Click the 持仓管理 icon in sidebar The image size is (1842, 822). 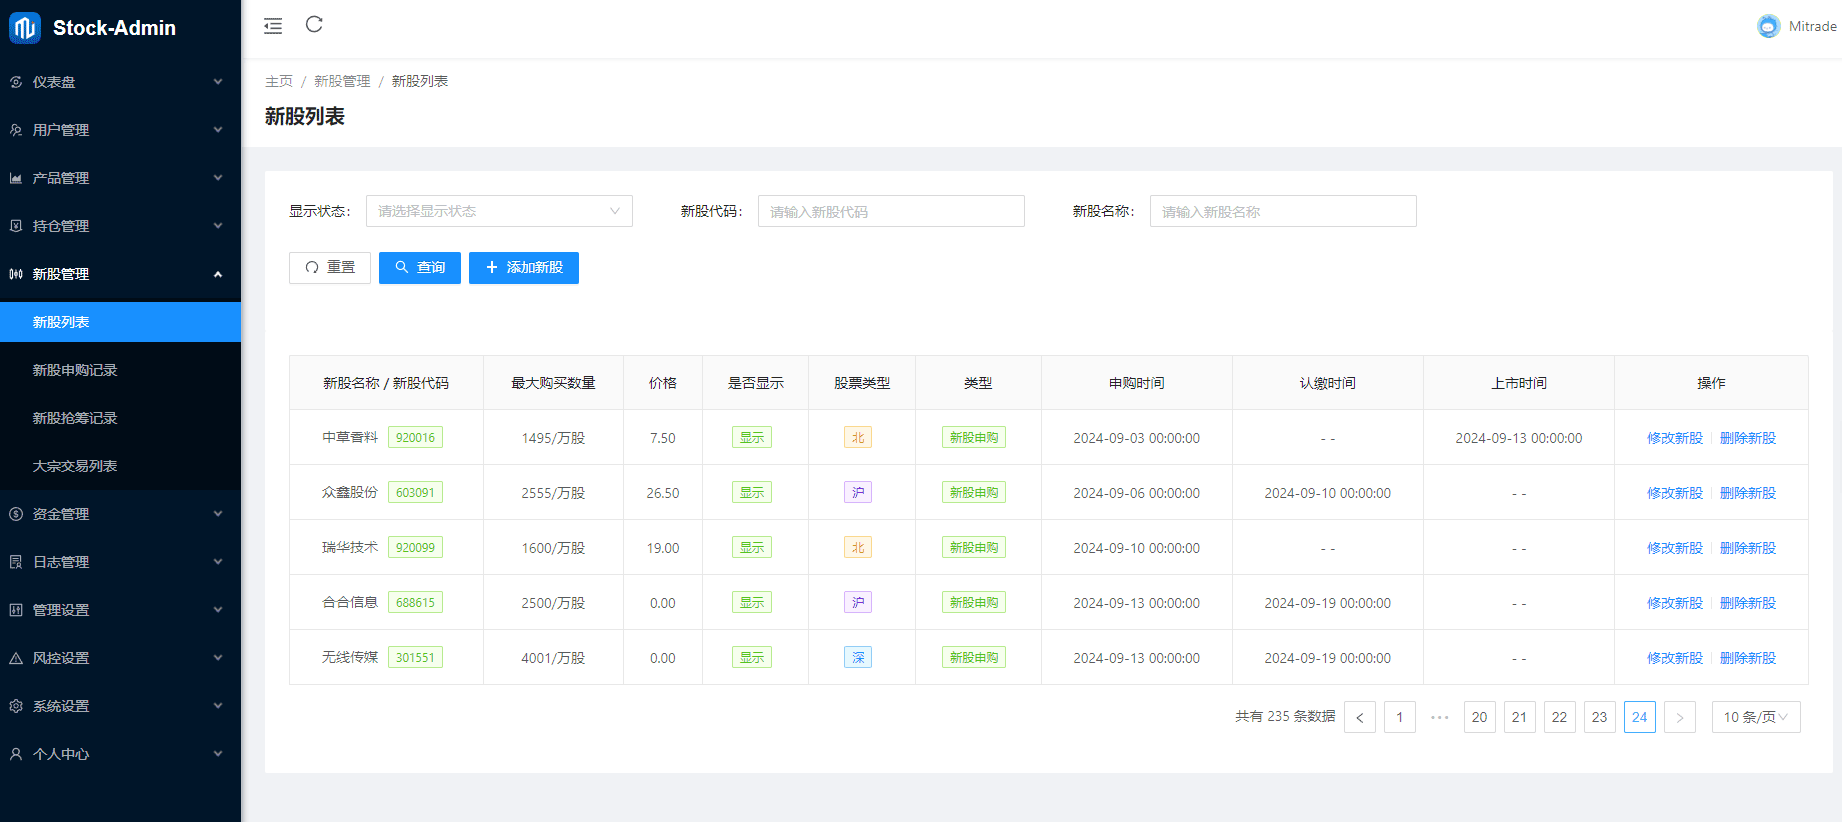(16, 226)
